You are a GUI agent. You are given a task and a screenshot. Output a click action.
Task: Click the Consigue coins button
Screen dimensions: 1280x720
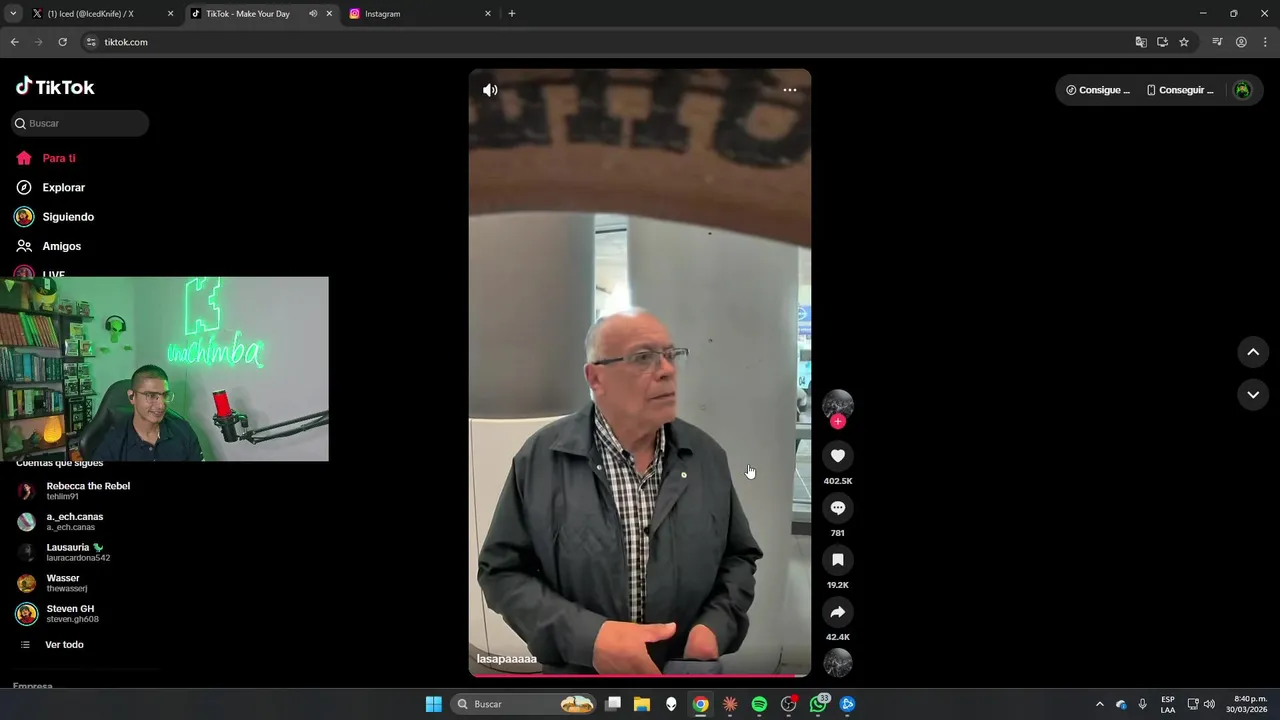pos(1098,90)
